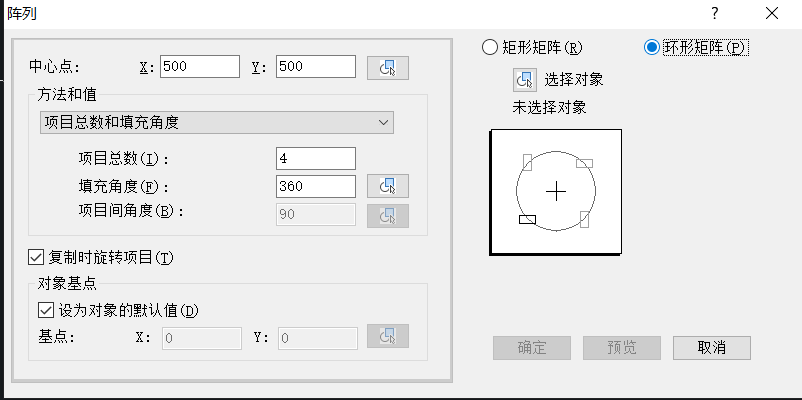
Task: Click the 预览 button
Action: pos(621,348)
